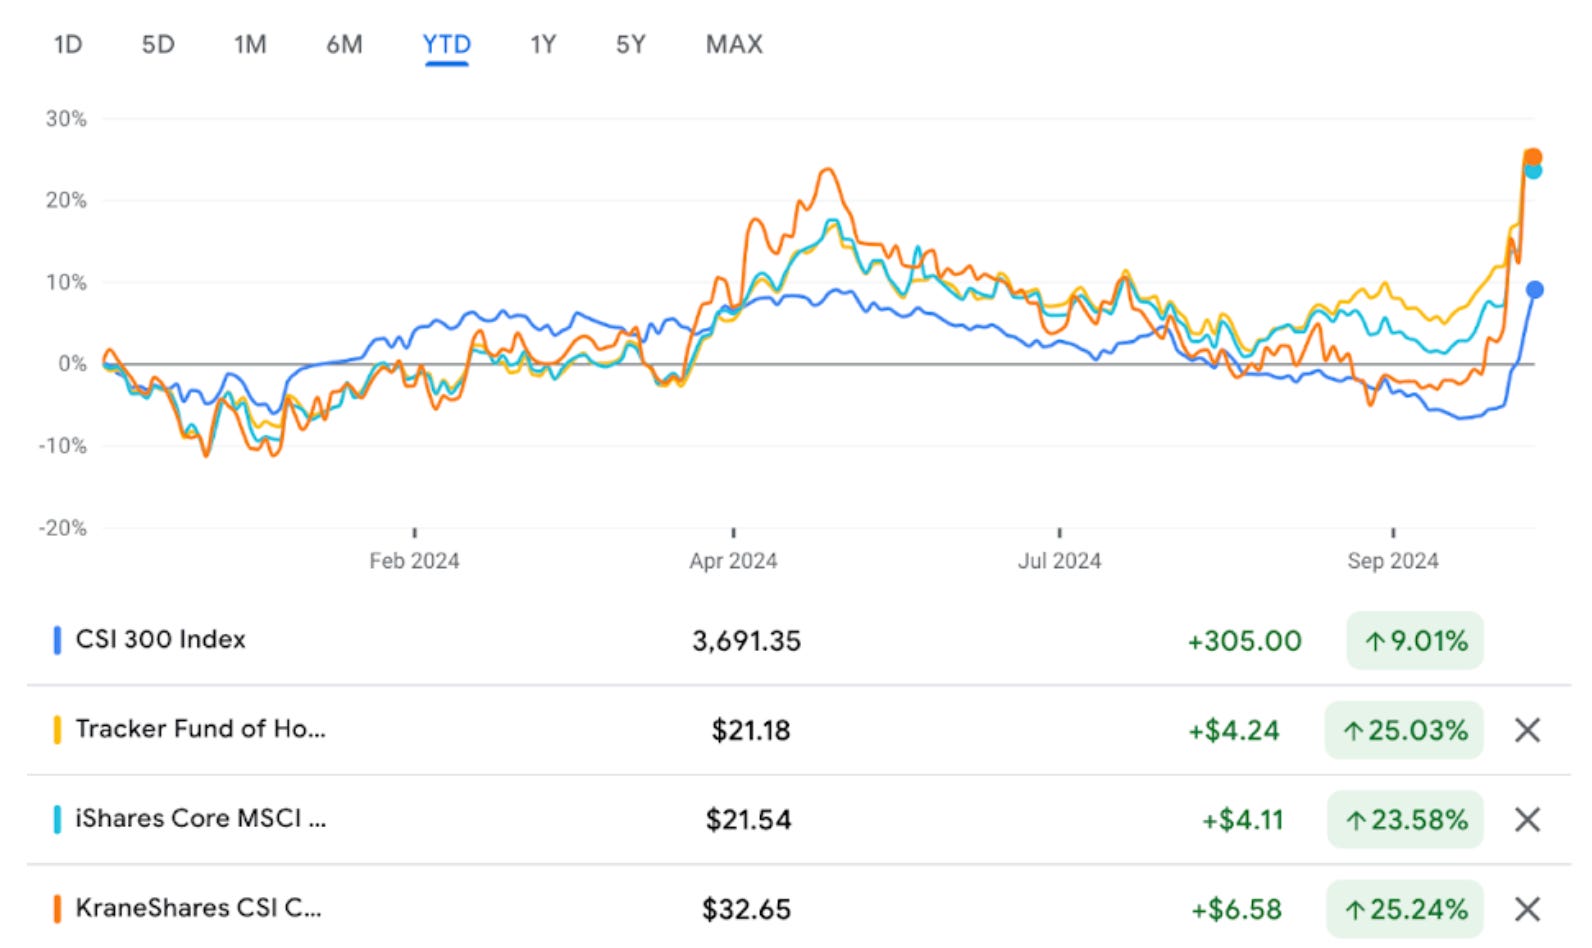This screenshot has height=948, width=1592.
Task: Click the $21.18 price
Action: pos(751,731)
